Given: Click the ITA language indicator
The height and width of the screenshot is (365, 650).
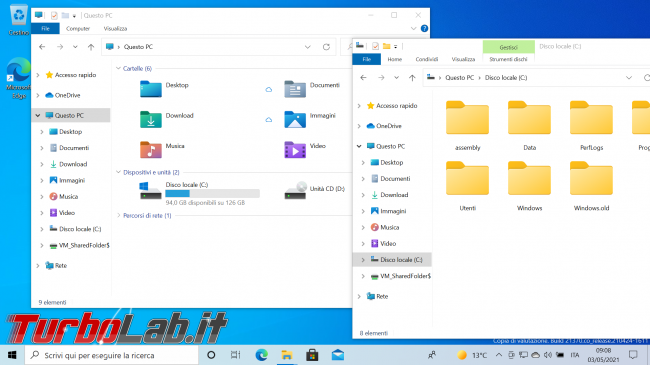Looking at the screenshot, I should tap(575, 355).
